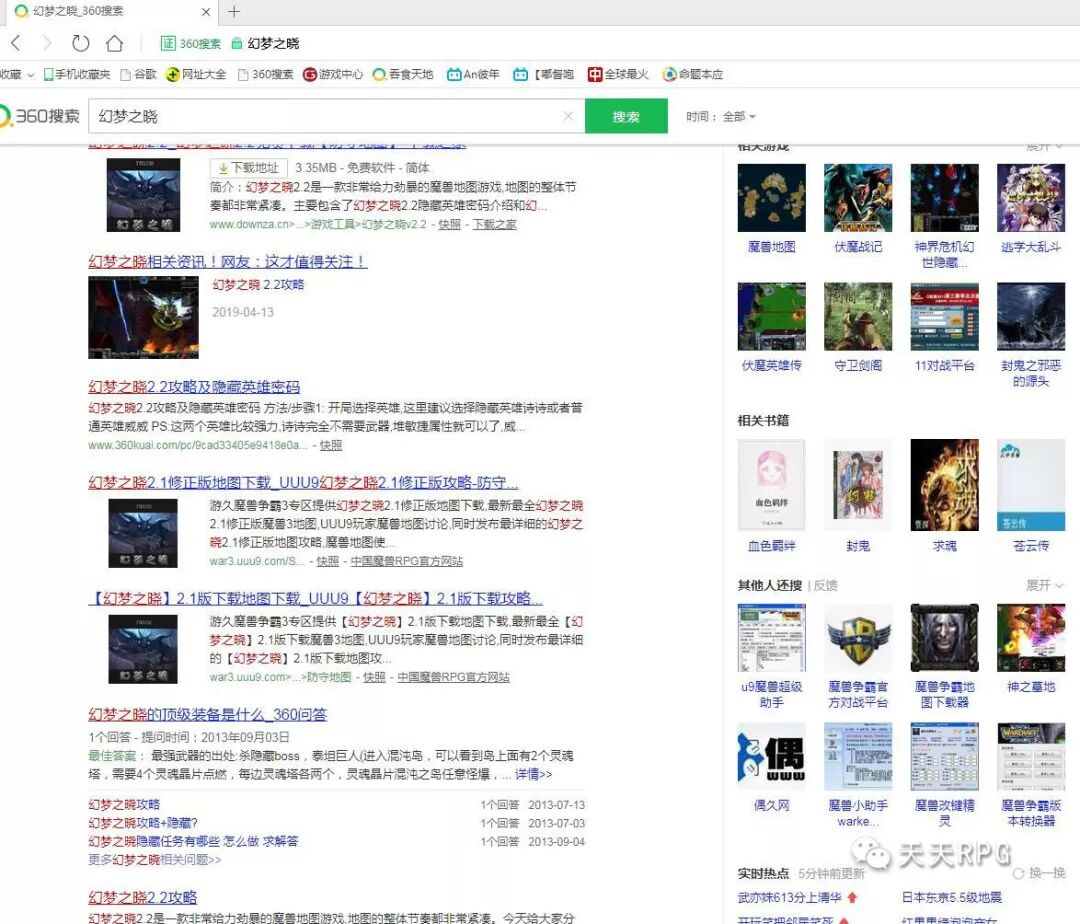Open An彼年 bookmark
Image resolution: width=1080 pixels, height=924 pixels.
473,74
